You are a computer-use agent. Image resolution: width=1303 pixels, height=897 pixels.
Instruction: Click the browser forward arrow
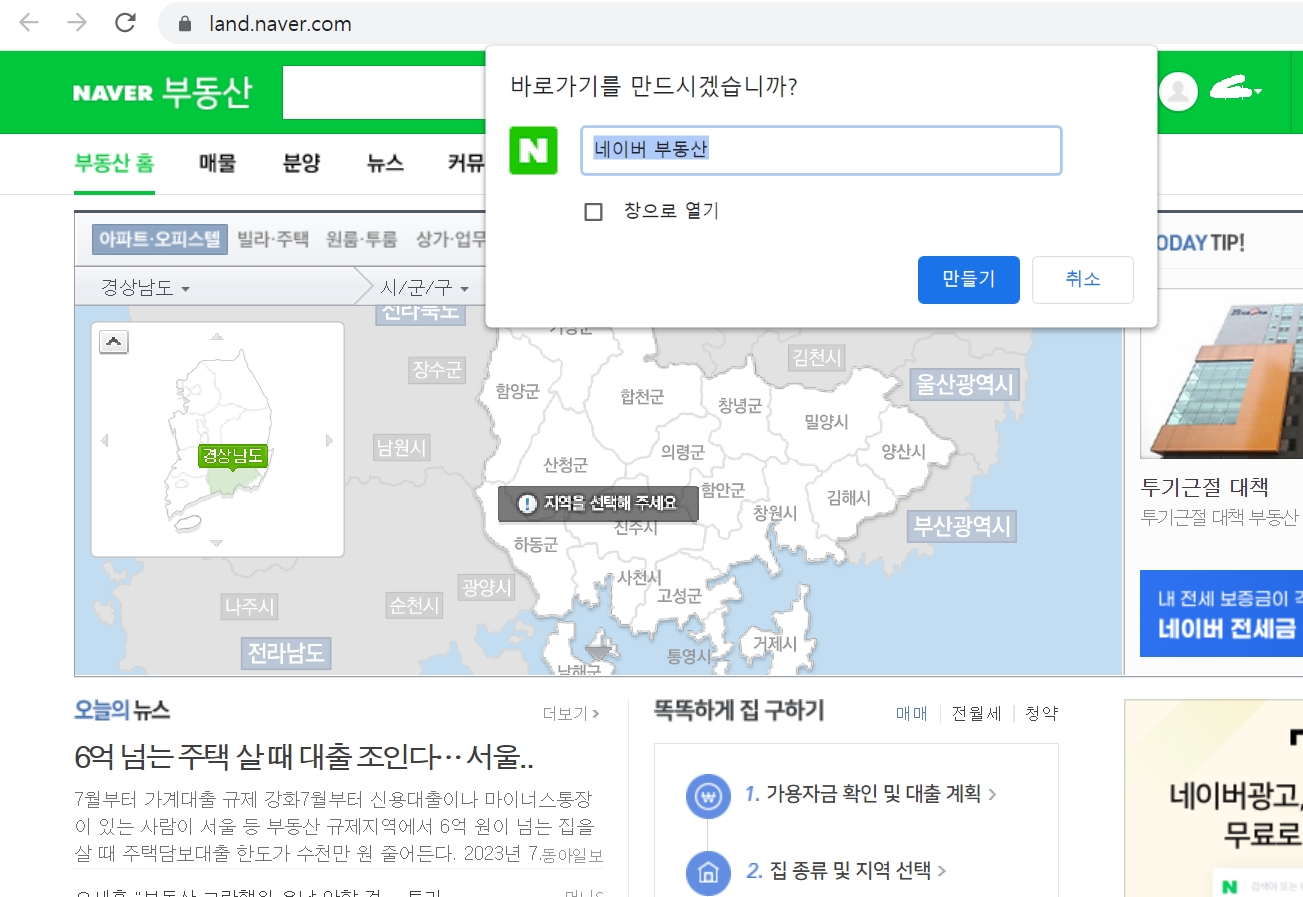point(77,22)
